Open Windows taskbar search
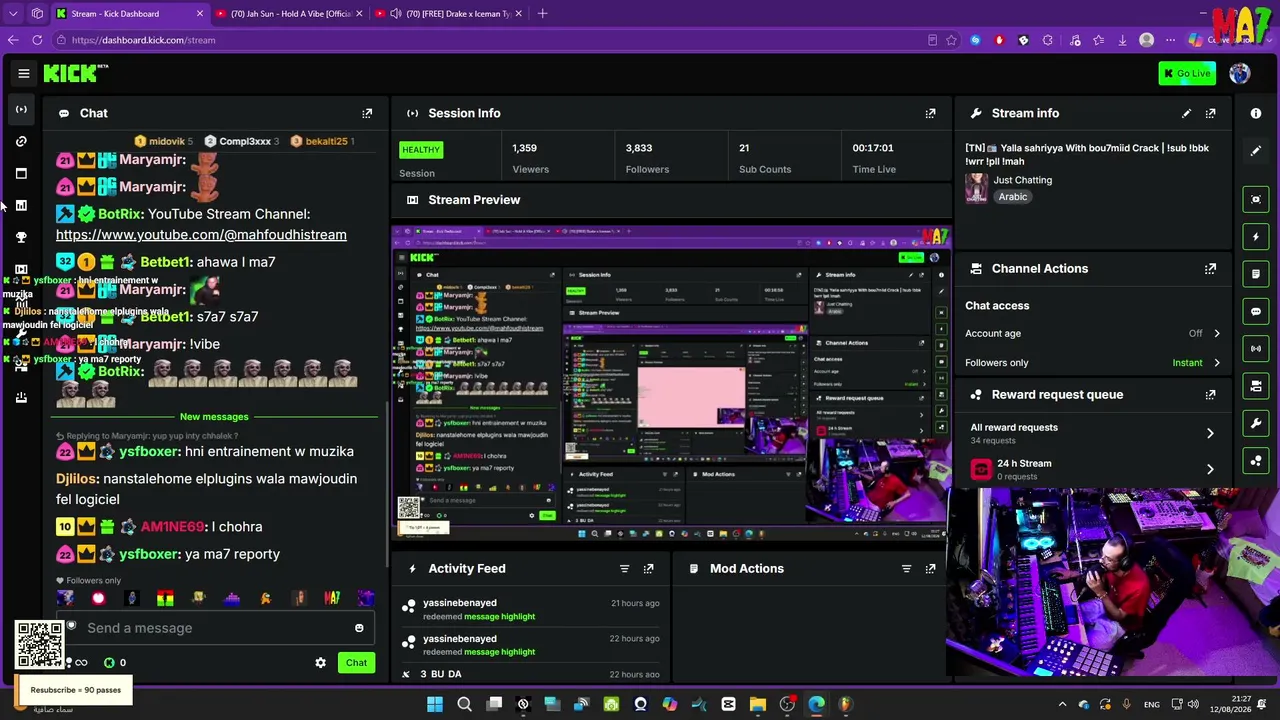 point(464,704)
